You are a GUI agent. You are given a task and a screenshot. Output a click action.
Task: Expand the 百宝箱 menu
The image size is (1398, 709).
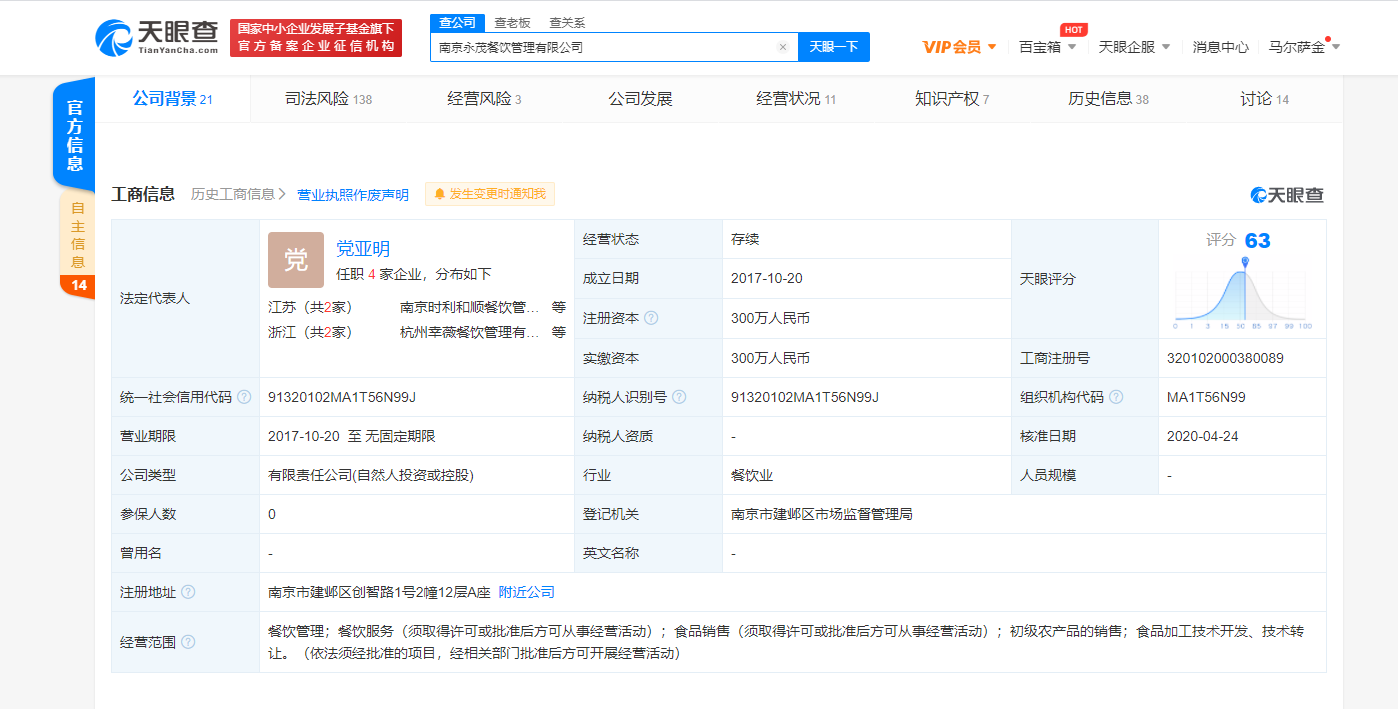click(1047, 47)
